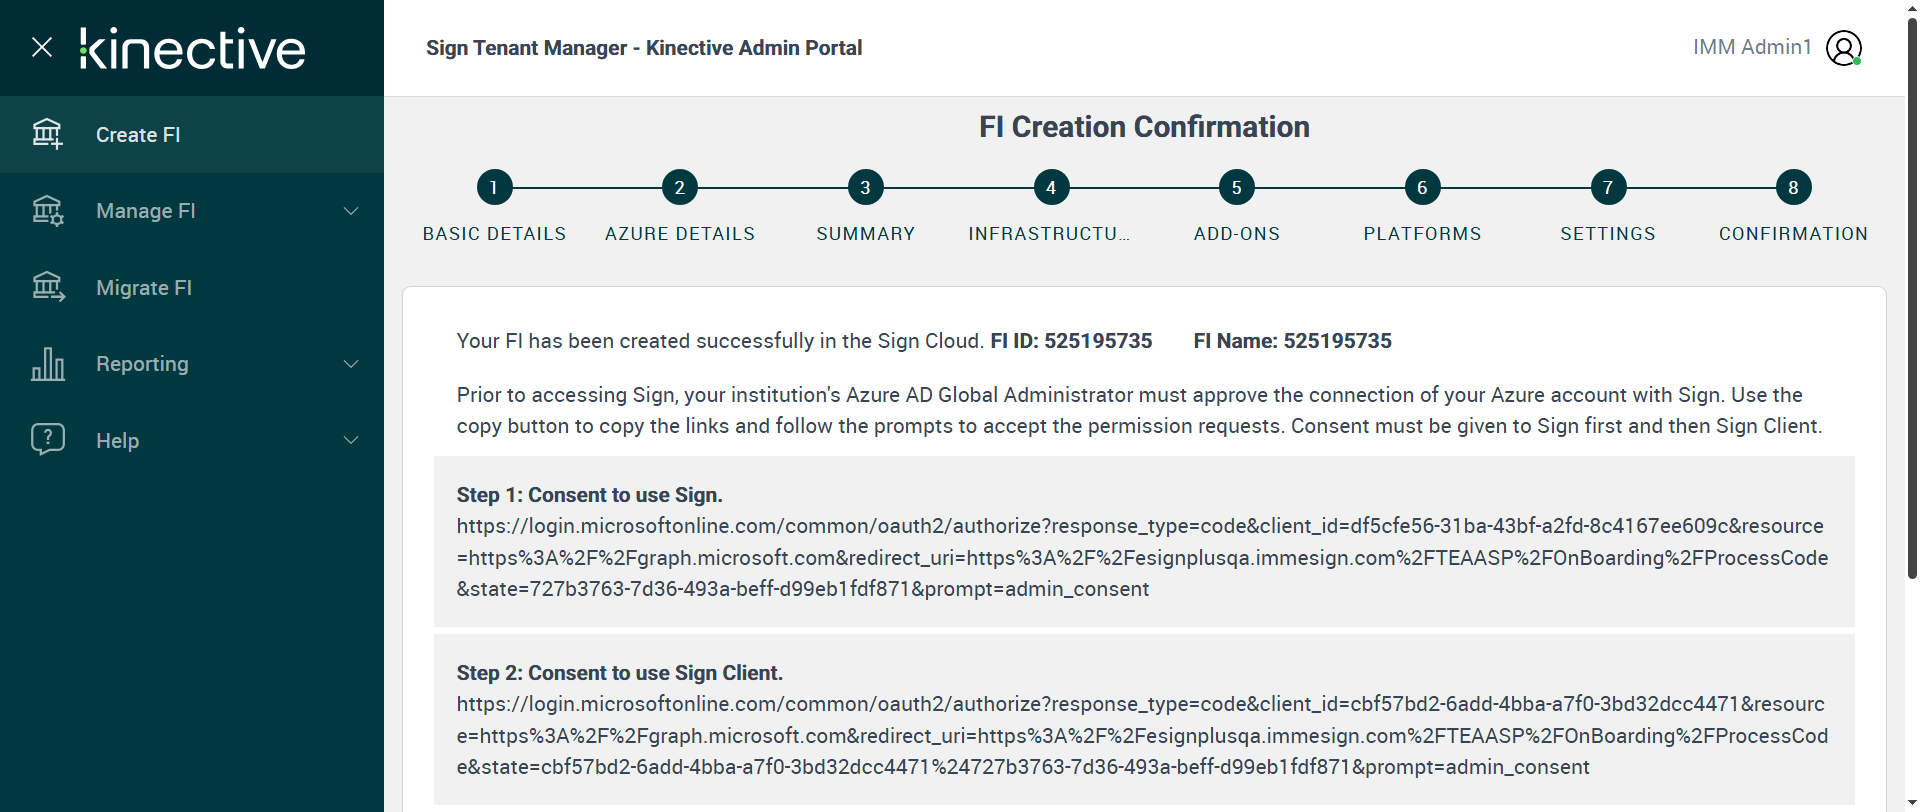Expand the Reporting submenu chevron
The width and height of the screenshot is (1920, 812).
pyautogui.click(x=351, y=364)
